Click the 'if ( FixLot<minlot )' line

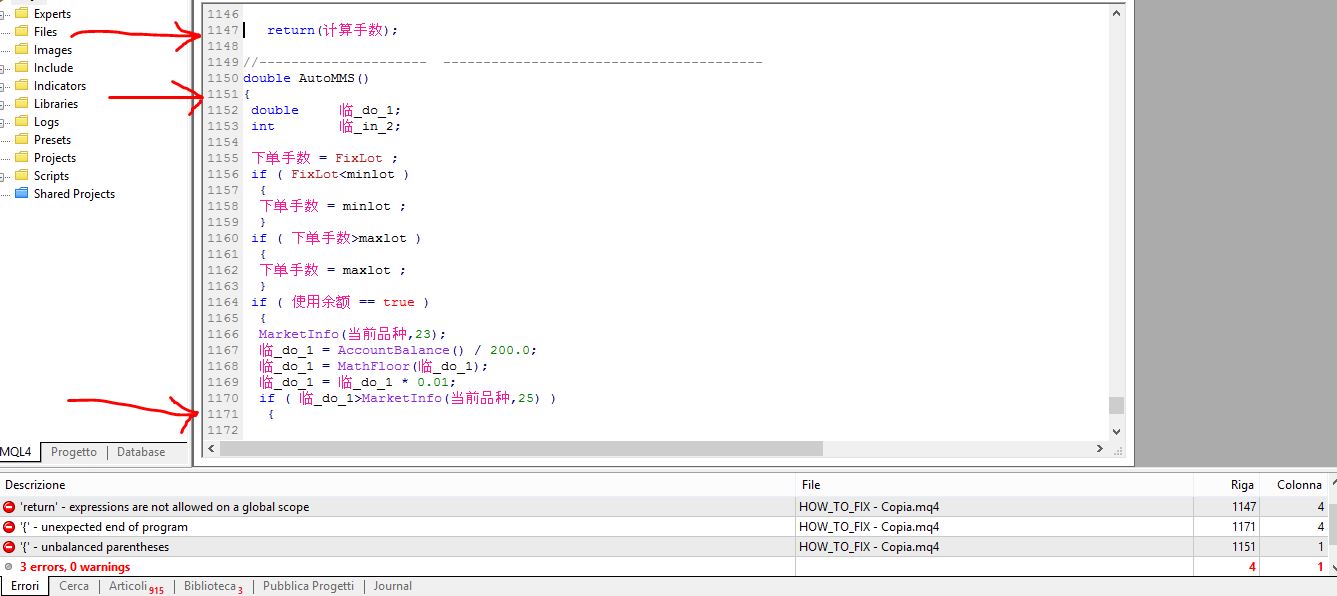(x=330, y=174)
